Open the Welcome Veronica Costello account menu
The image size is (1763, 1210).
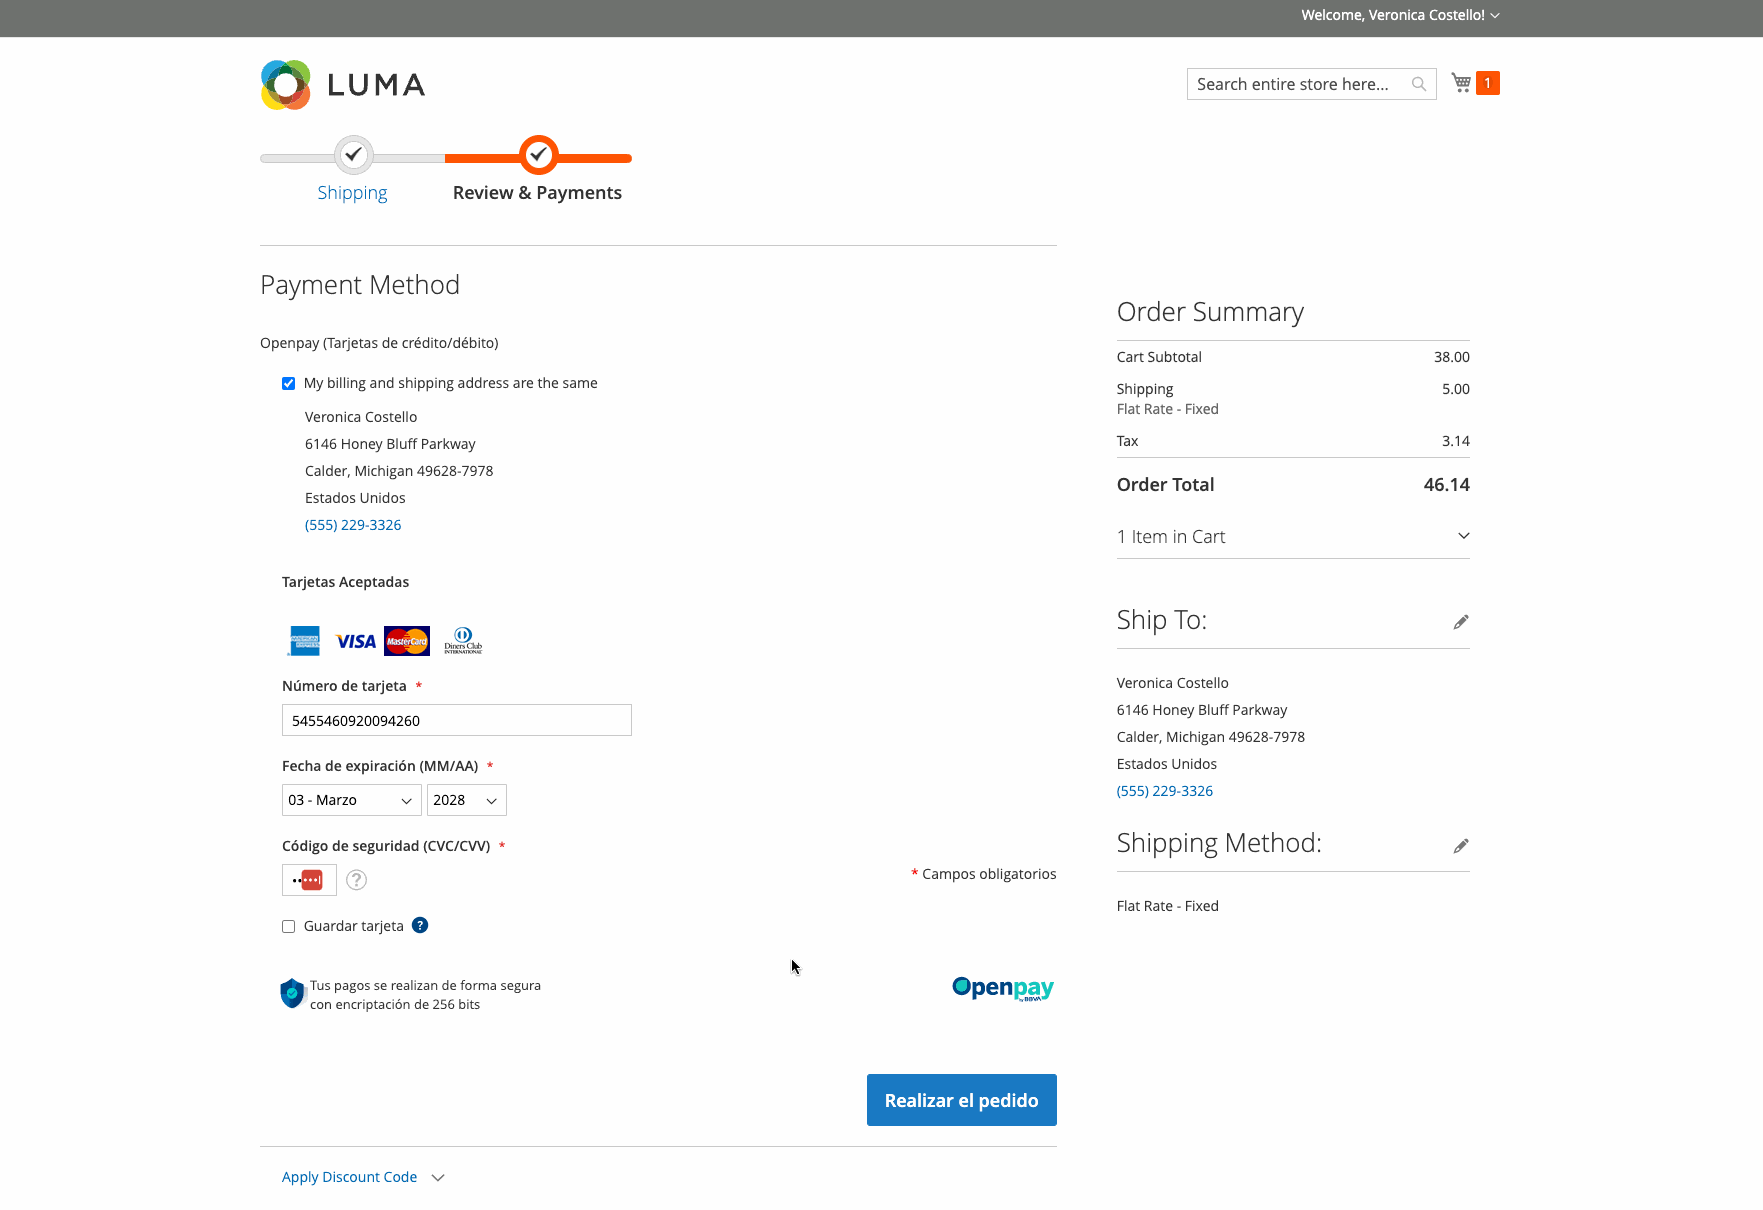(x=1400, y=15)
